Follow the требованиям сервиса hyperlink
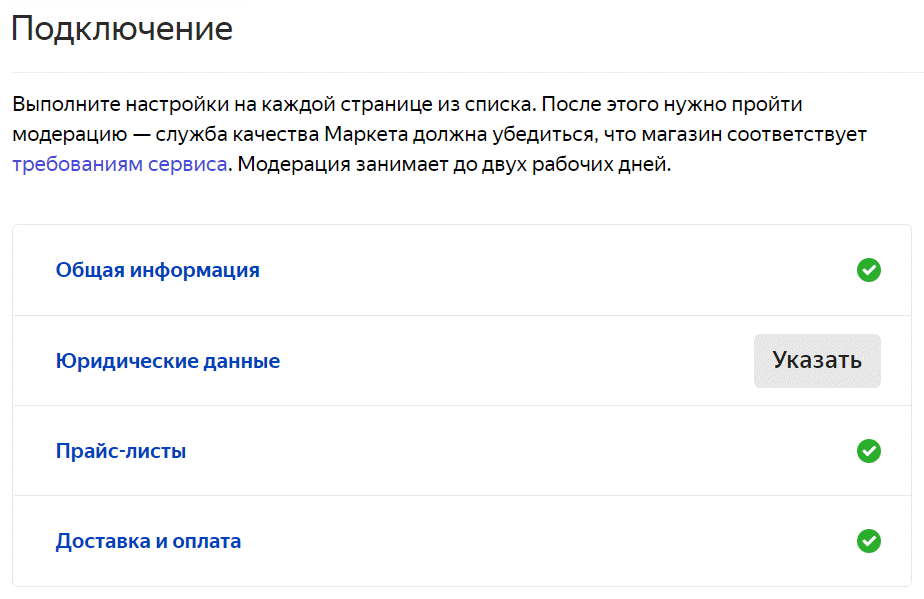Screen dimensions: 924x599 [x=120, y=164]
